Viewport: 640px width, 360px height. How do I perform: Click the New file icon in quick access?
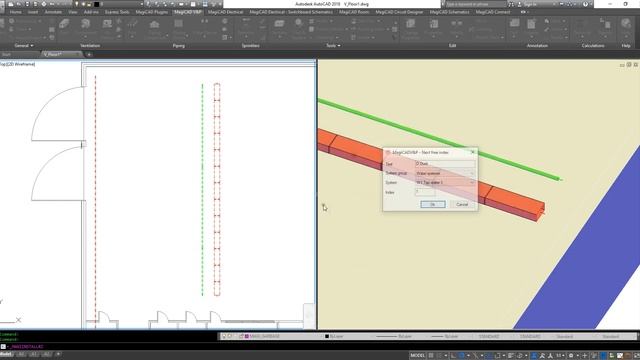(11, 4)
